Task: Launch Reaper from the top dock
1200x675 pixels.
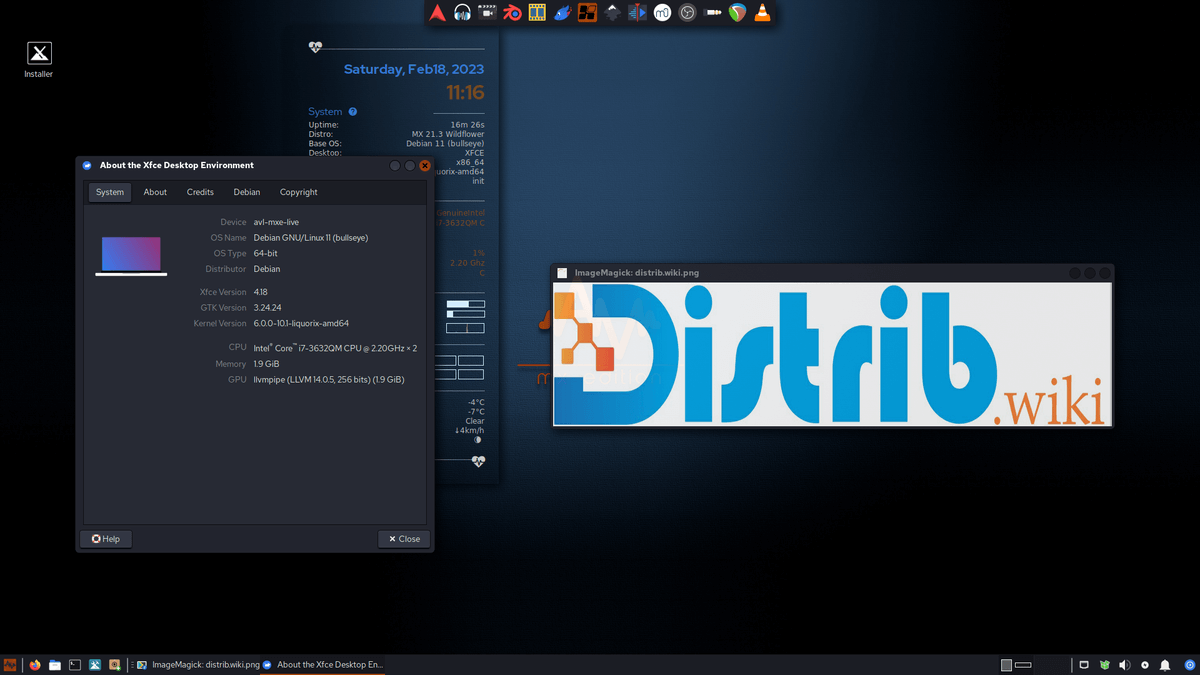Action: pos(737,13)
